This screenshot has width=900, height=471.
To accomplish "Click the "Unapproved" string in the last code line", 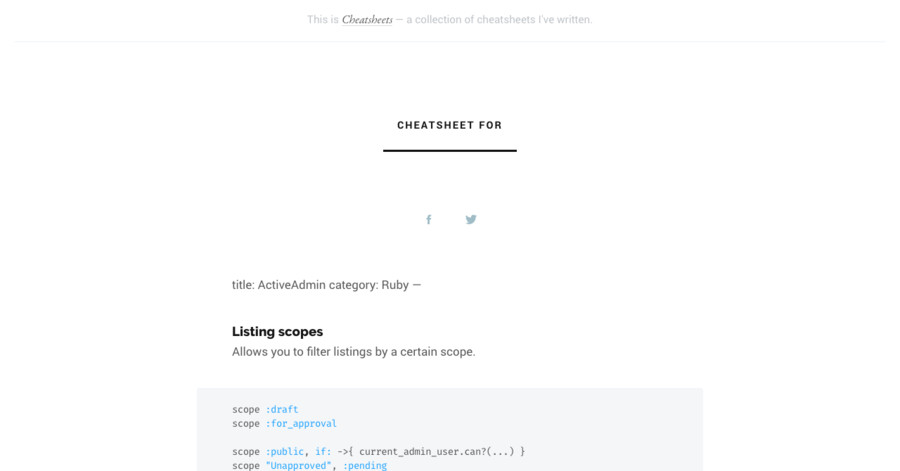I will (x=298, y=465).
